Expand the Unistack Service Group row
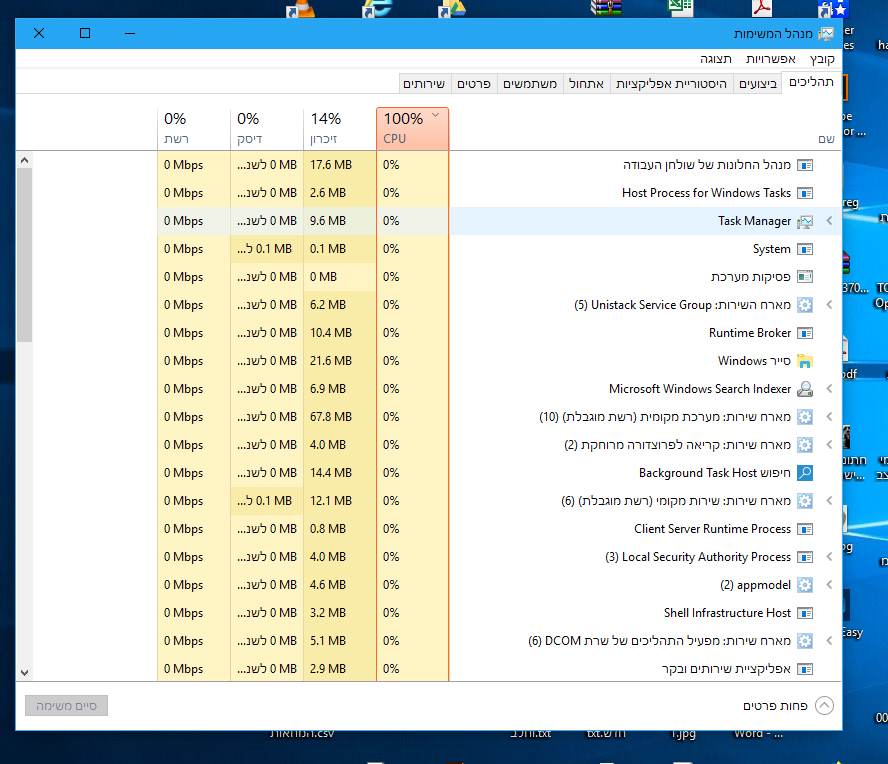888x764 pixels. (829, 305)
